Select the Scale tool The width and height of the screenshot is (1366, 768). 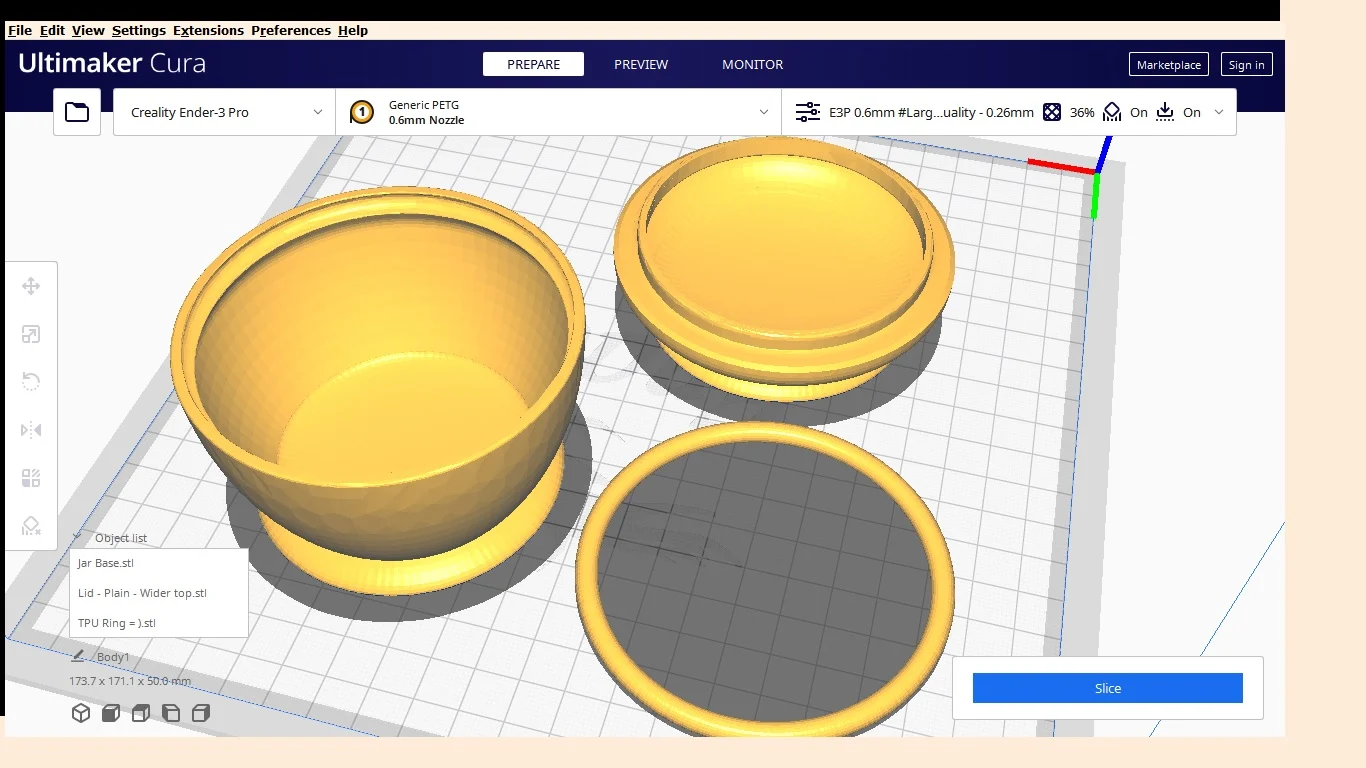point(31,334)
